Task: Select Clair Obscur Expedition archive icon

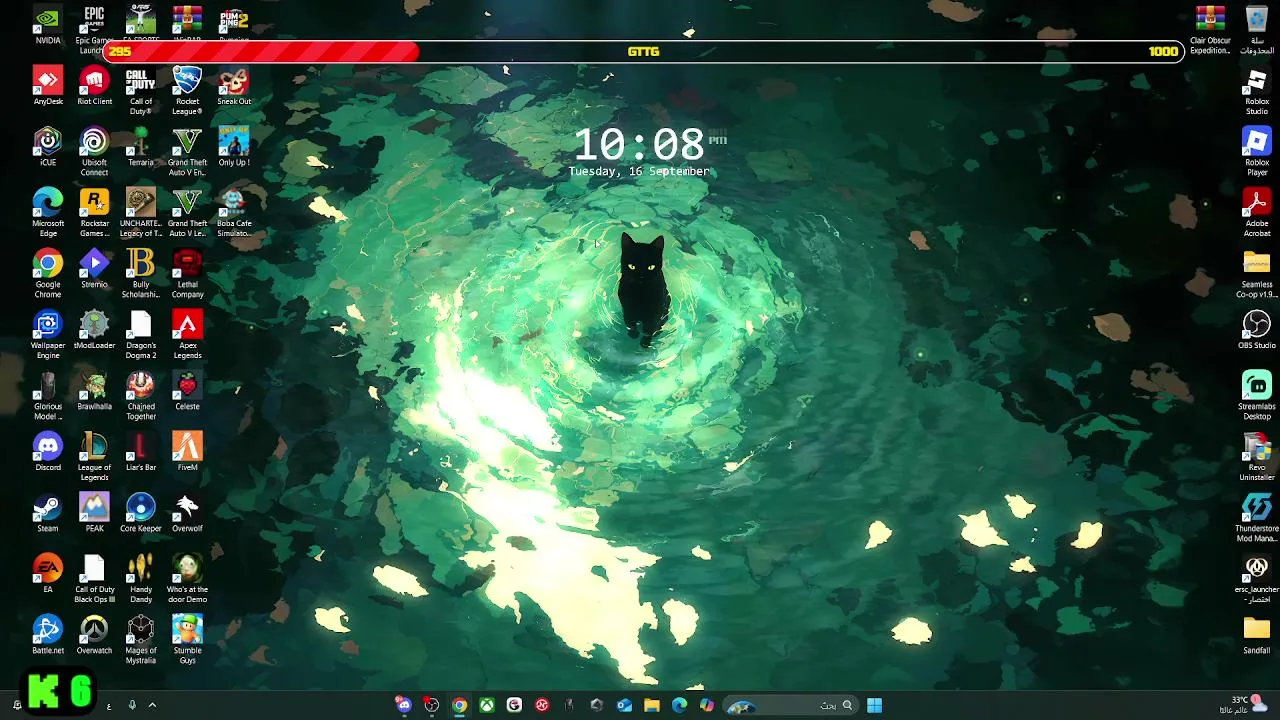Action: tap(1210, 30)
